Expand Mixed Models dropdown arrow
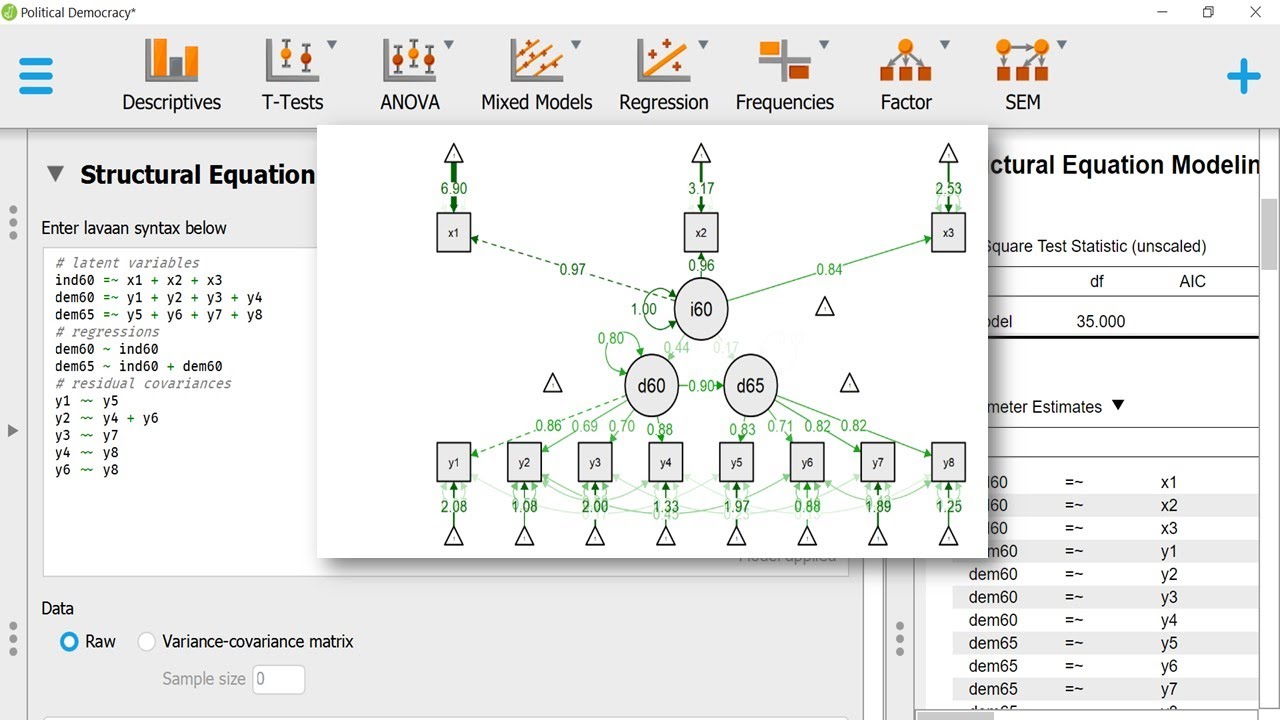 (576, 45)
